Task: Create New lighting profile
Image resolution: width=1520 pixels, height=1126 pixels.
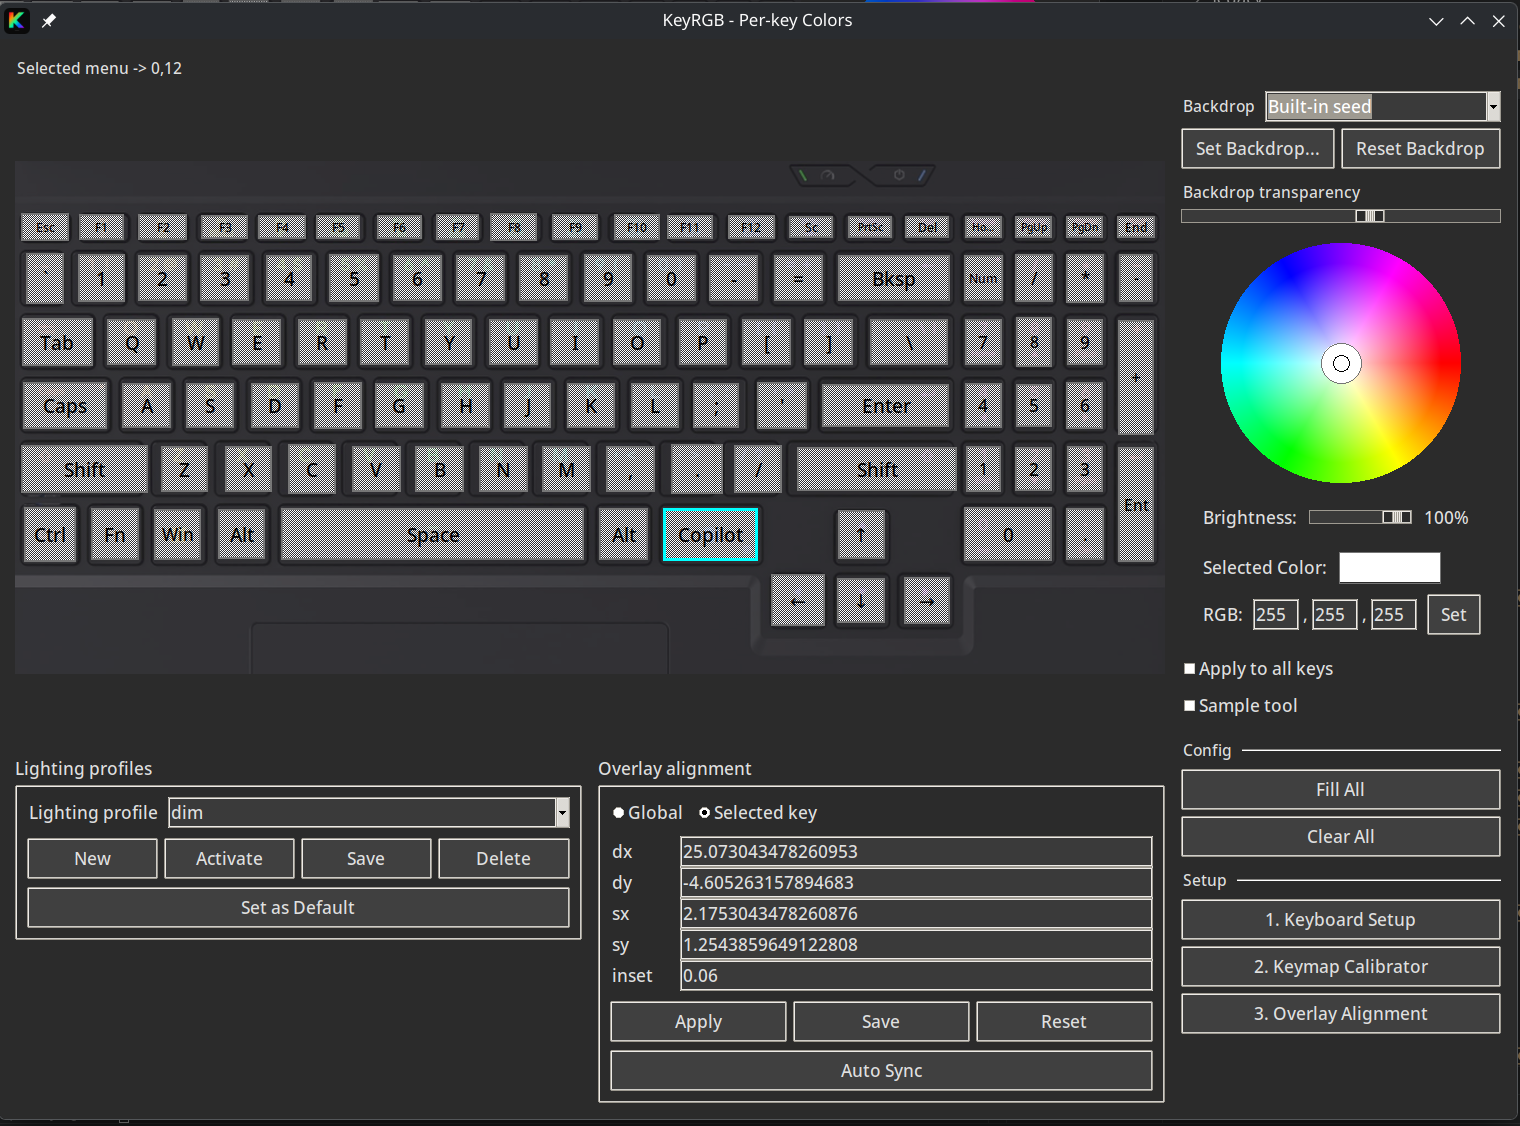Action: 93,859
